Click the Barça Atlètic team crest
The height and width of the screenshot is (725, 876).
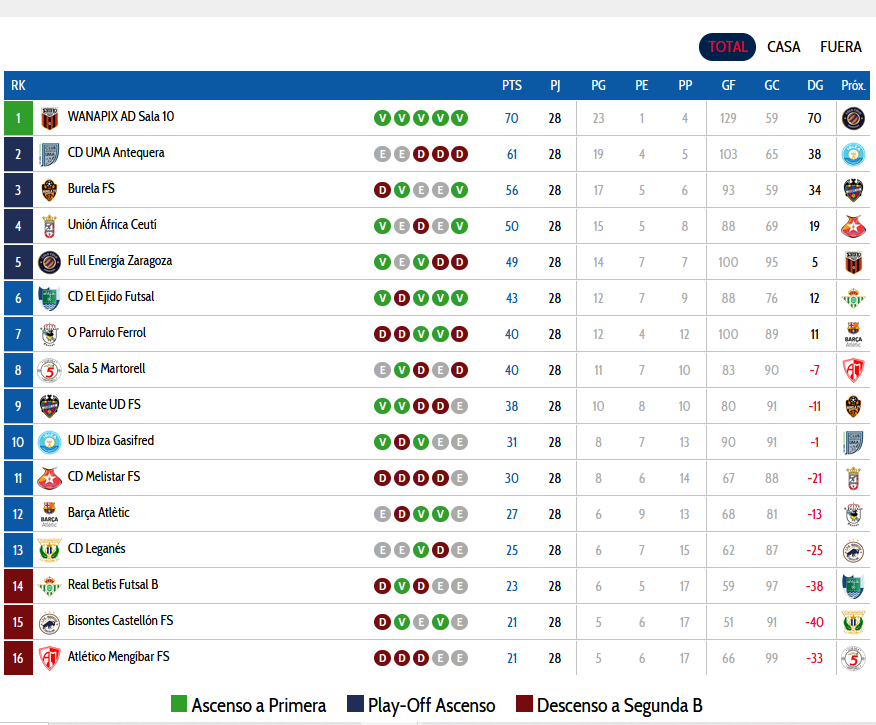[49, 514]
